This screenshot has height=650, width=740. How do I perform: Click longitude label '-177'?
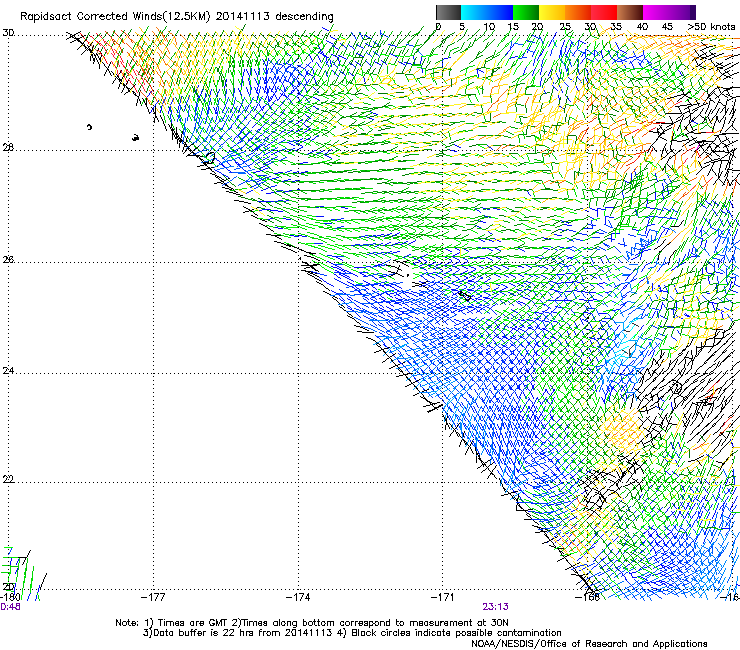[153, 597]
